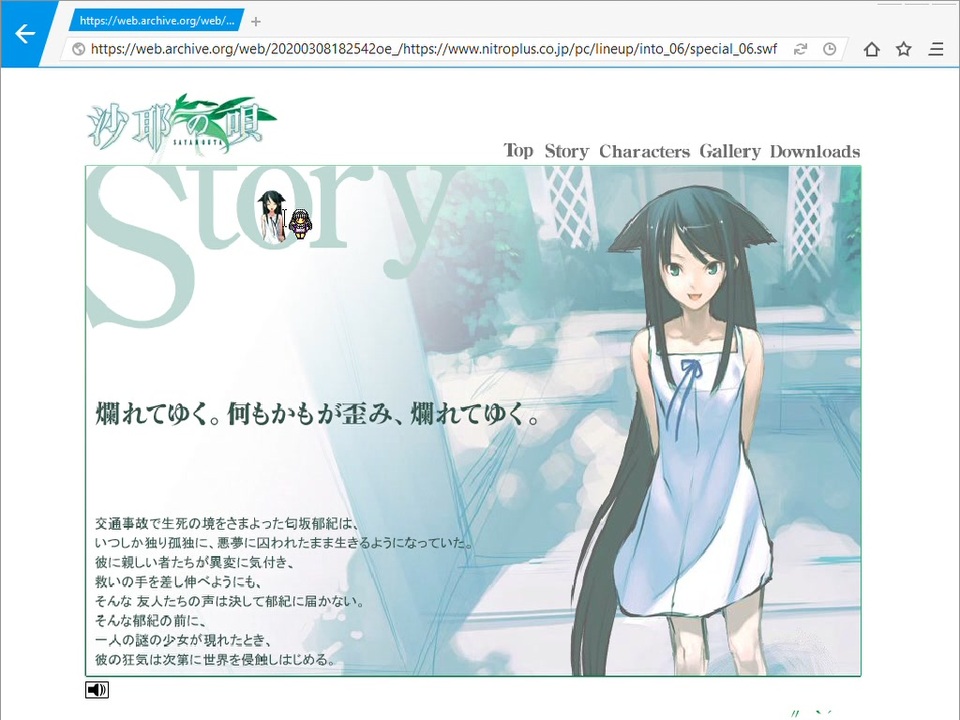Open the Story navigation link
This screenshot has width=960, height=720.
[566, 151]
